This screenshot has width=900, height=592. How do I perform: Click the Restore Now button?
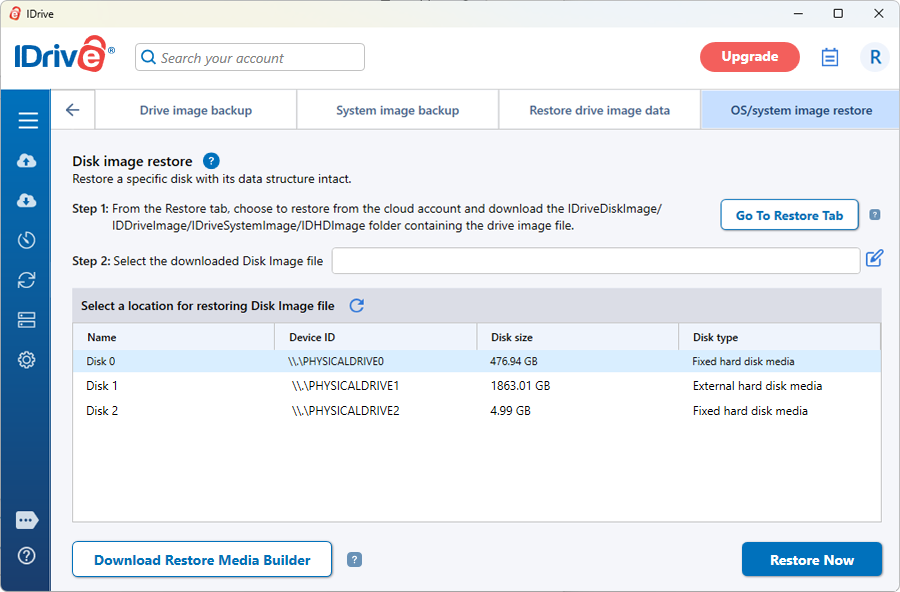812,559
